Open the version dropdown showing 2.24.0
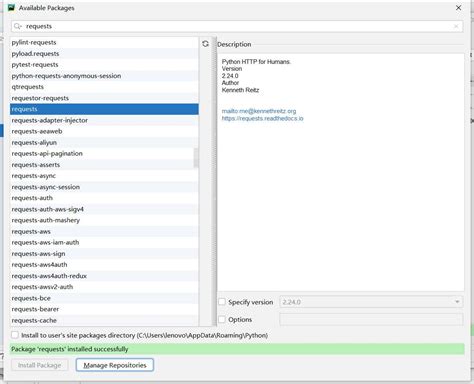 371,302
